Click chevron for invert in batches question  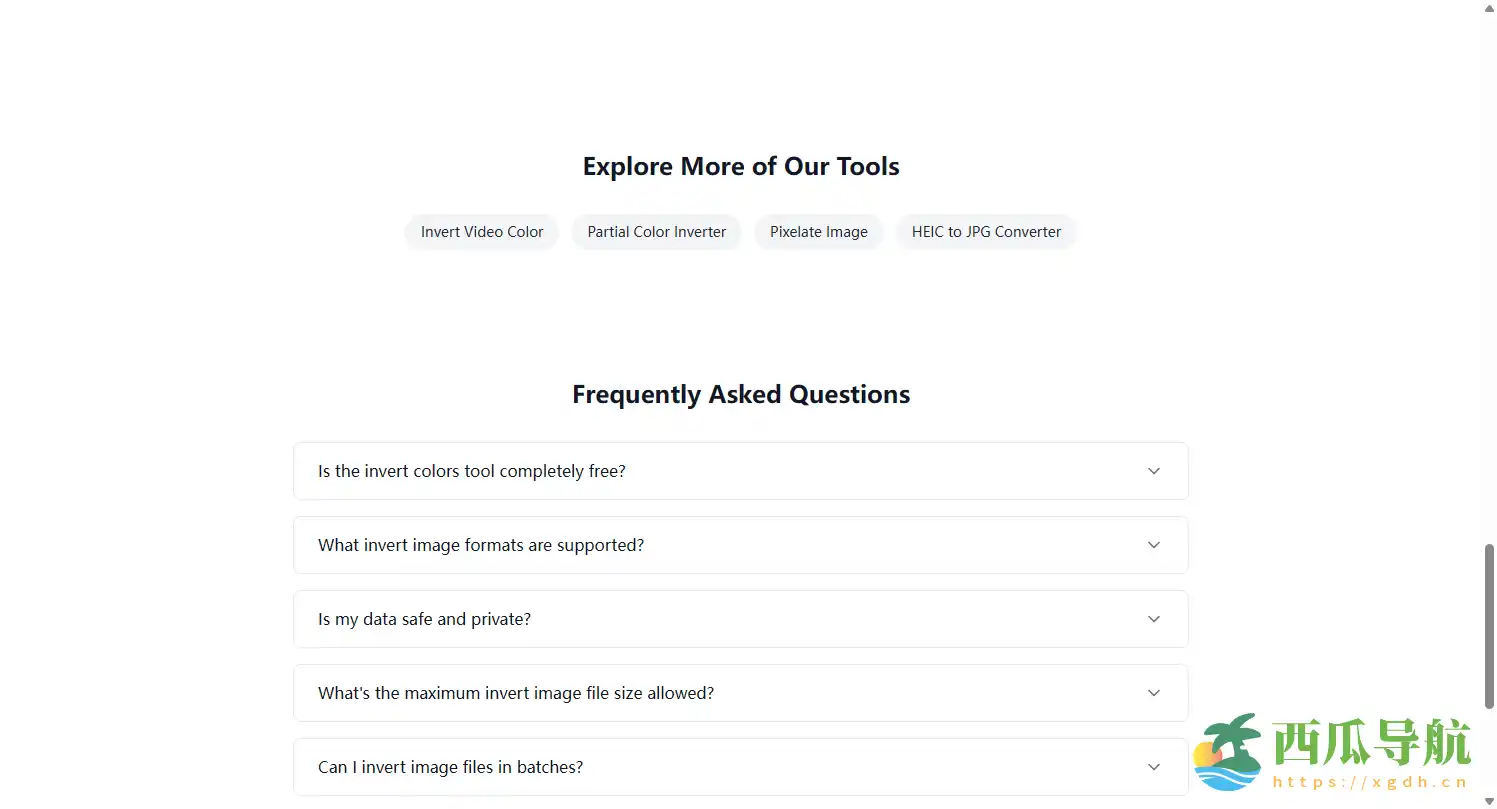[1153, 767]
